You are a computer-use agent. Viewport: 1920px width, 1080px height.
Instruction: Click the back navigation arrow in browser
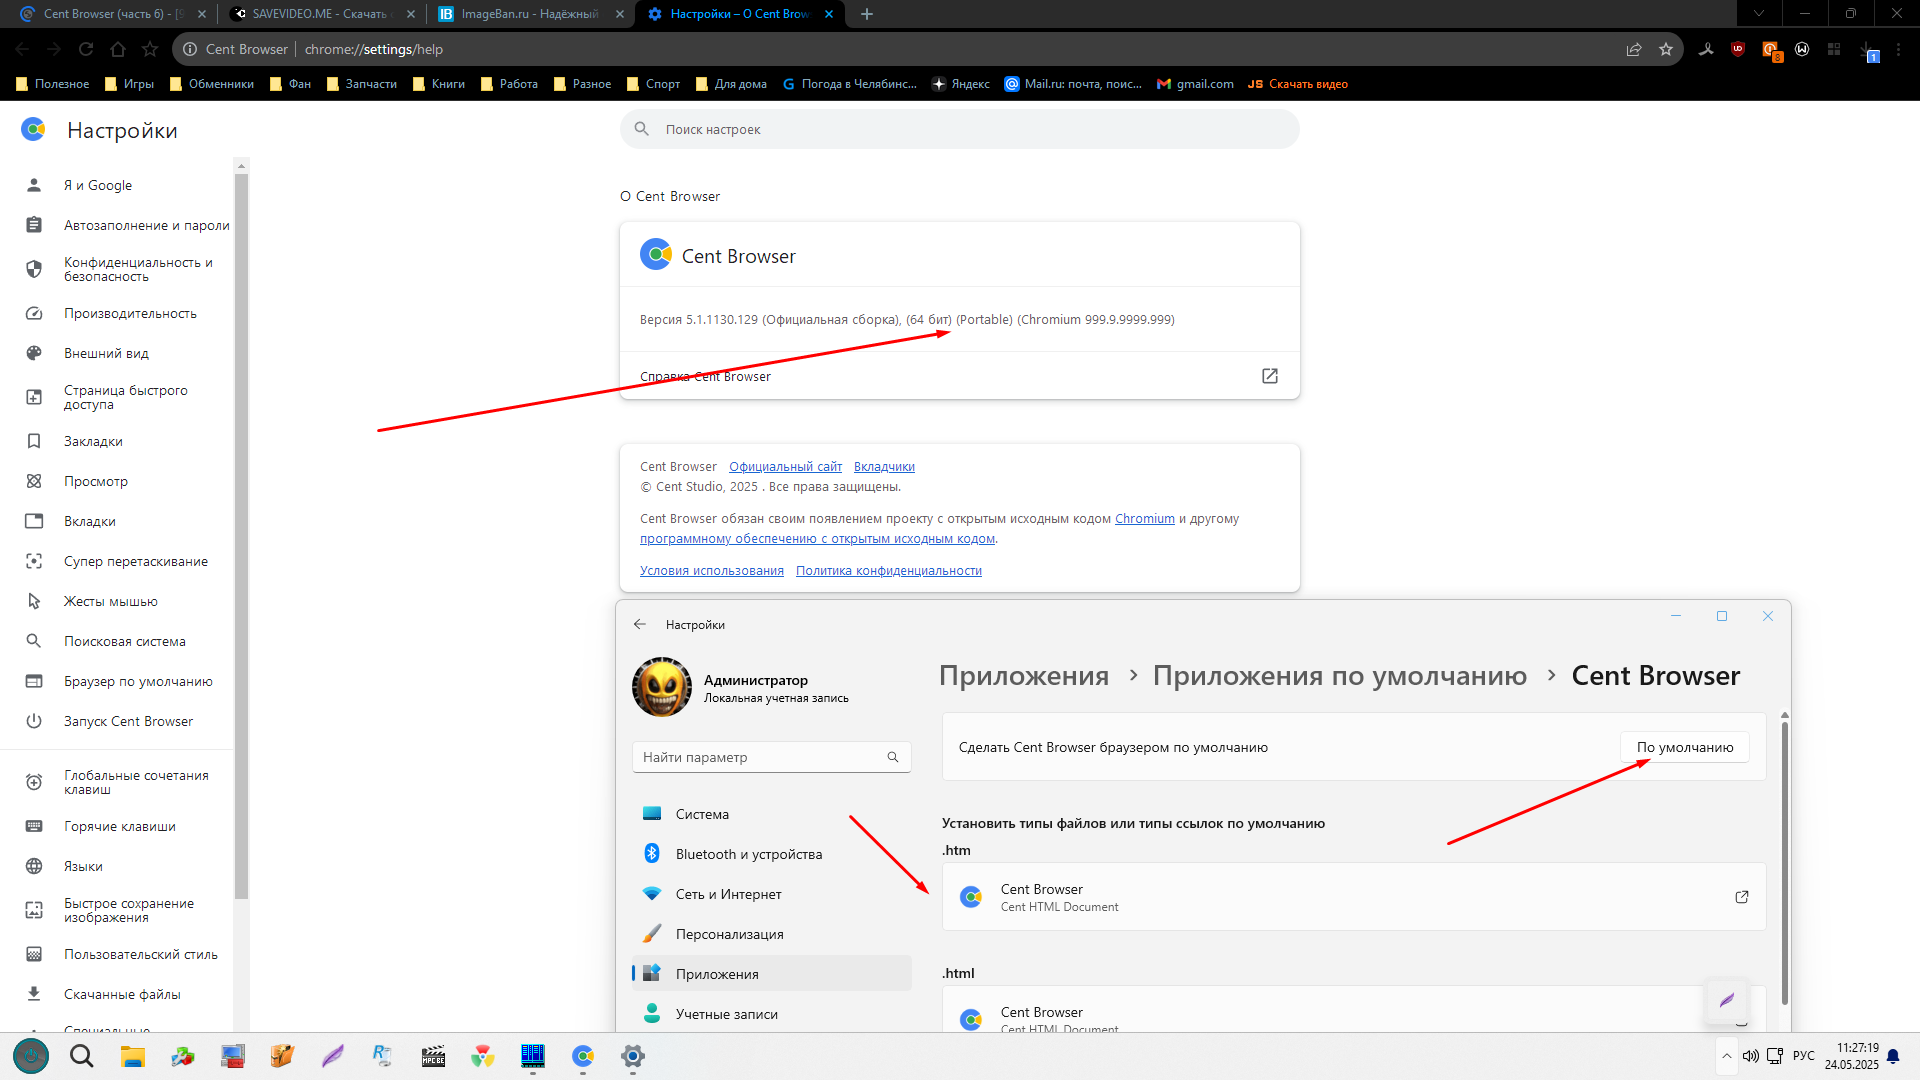point(22,49)
